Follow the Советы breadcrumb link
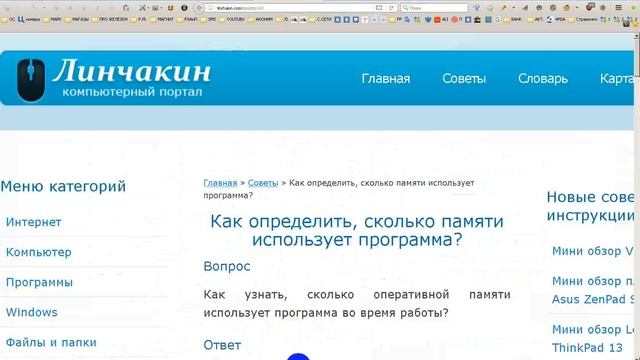Image resolution: width=640 pixels, height=360 pixels. click(263, 183)
